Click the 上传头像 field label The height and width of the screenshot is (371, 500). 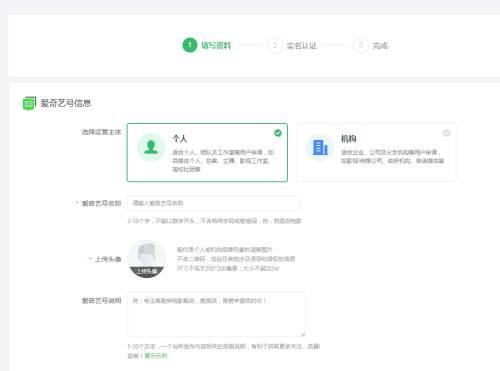pyautogui.click(x=108, y=259)
